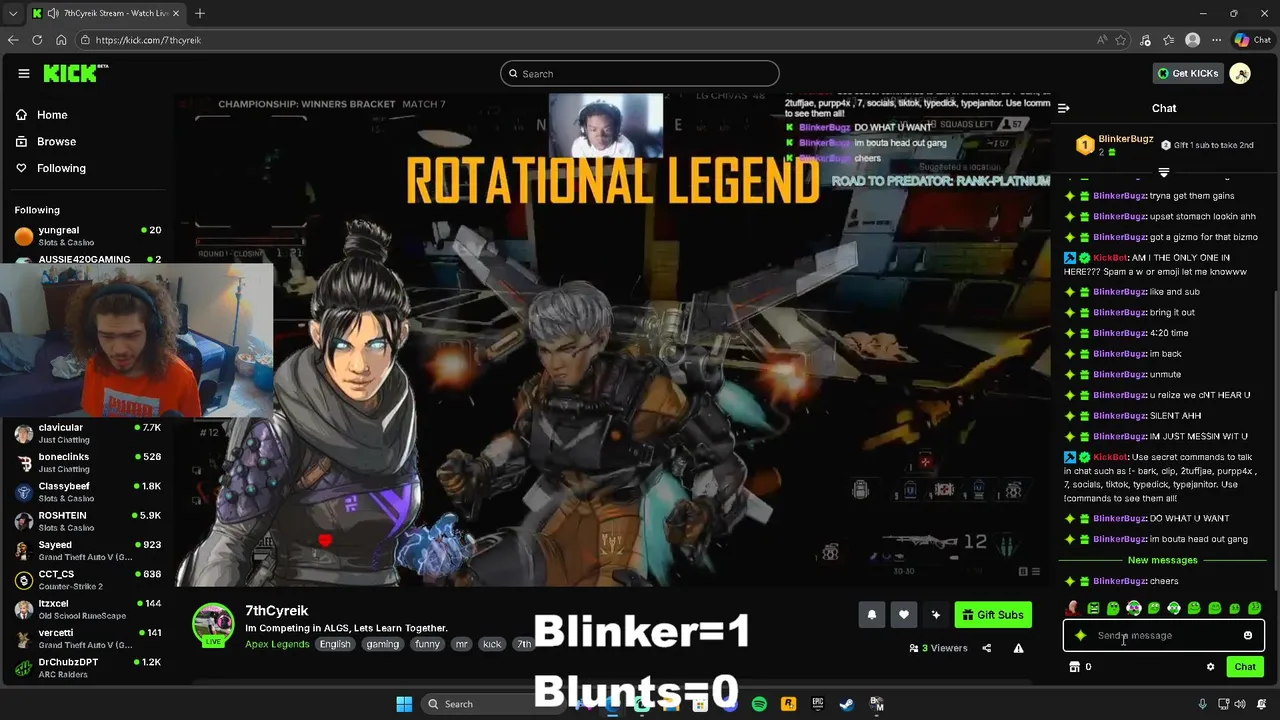Viewport: 1280px width, 720px height.
Task: Open Spotify from taskbar
Action: coord(759,704)
